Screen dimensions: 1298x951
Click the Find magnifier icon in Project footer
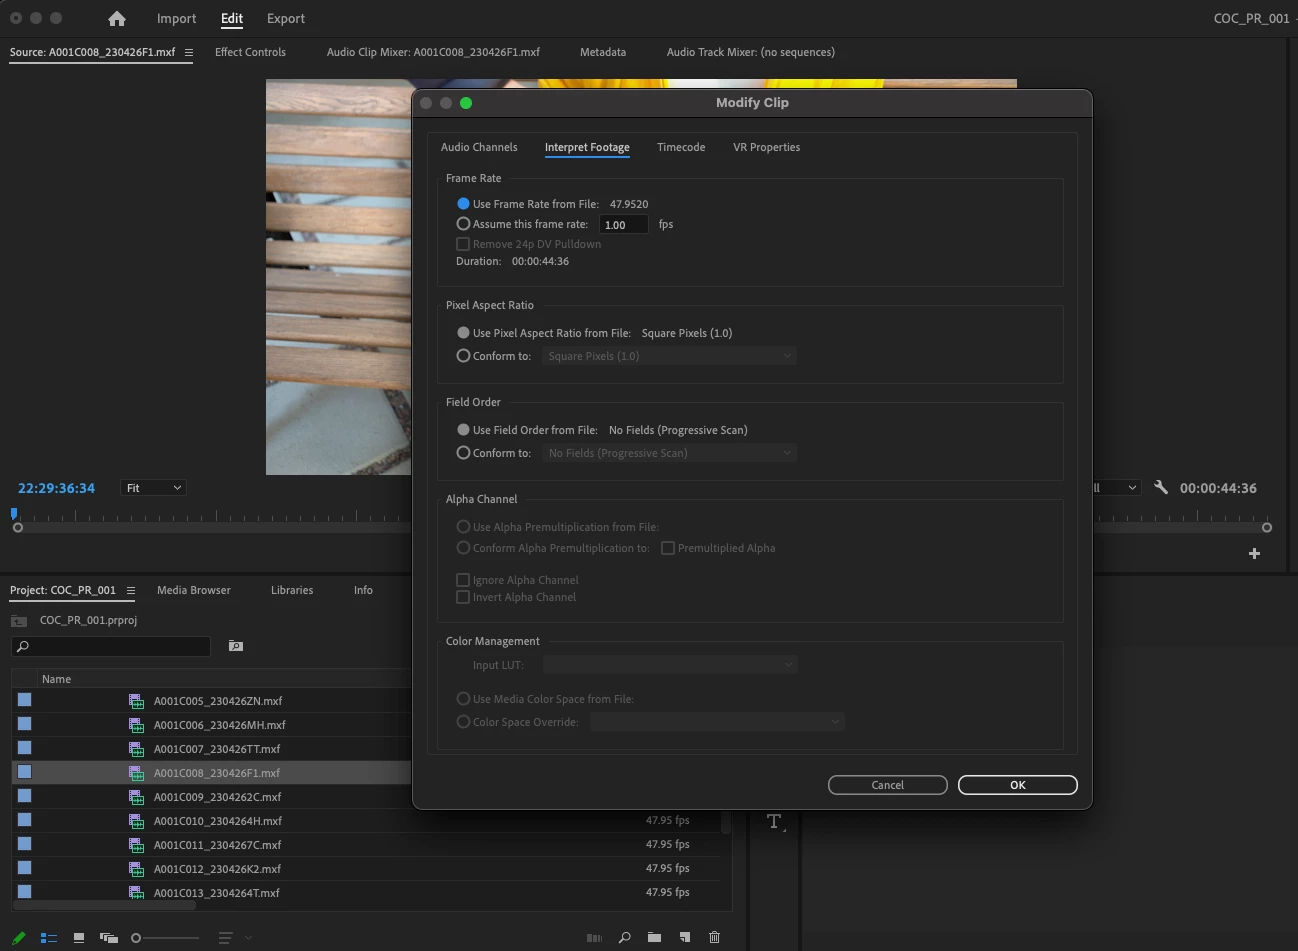(624, 938)
